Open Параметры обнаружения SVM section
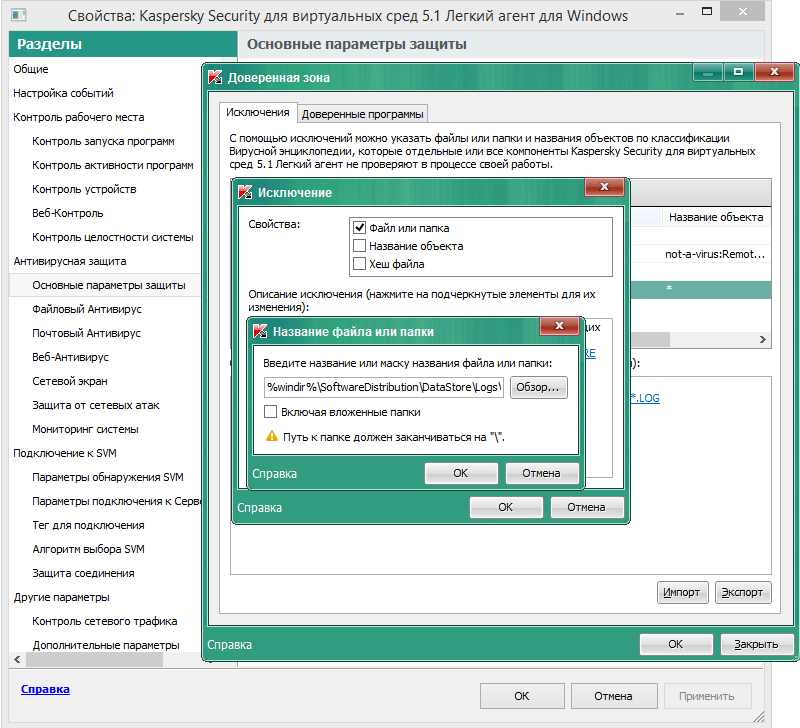The width and height of the screenshot is (800, 728). (x=108, y=476)
